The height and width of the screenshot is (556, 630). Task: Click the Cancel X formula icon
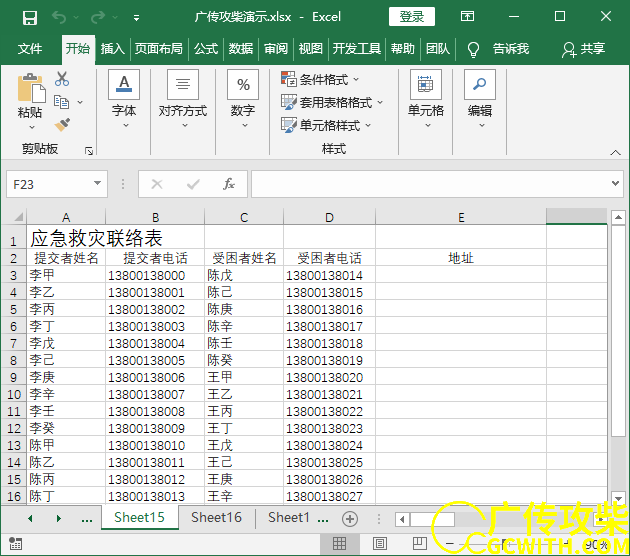(x=157, y=184)
